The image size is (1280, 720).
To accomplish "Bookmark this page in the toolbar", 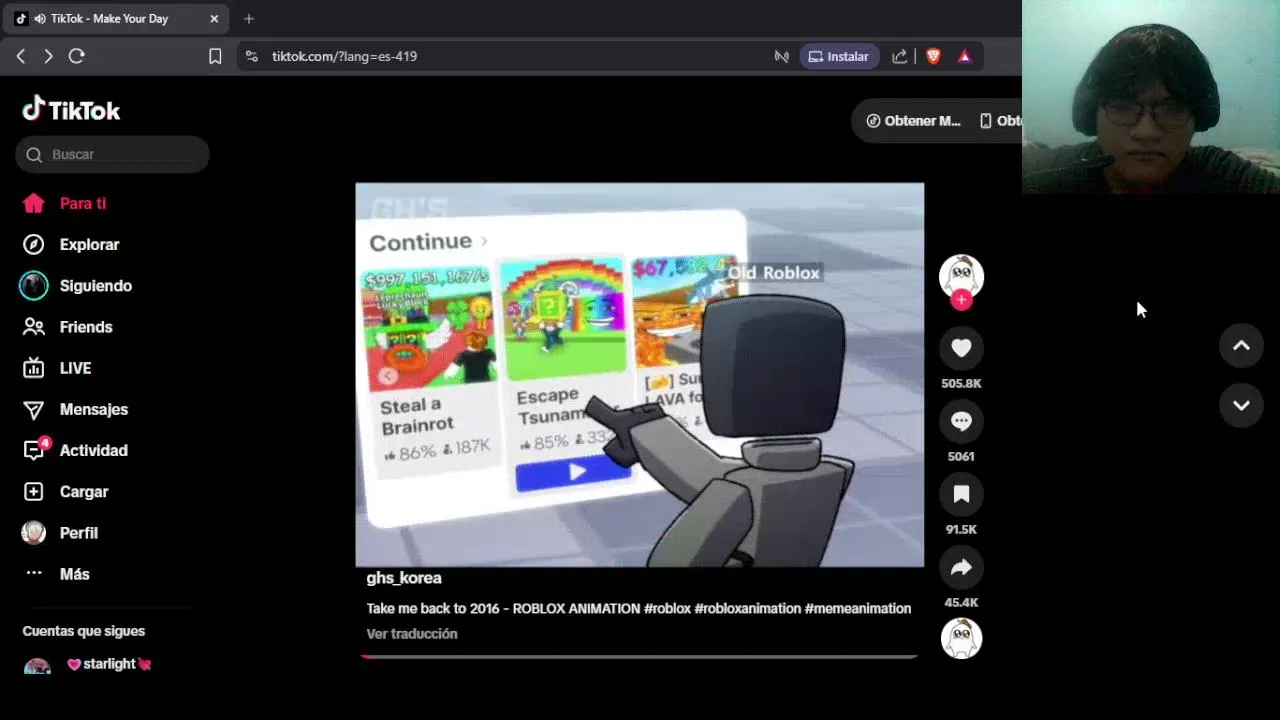I will [215, 56].
